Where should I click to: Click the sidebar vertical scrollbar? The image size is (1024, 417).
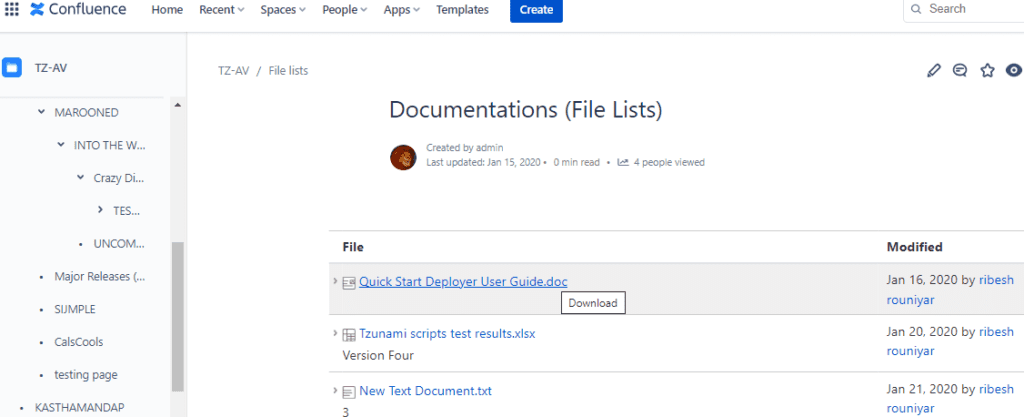pos(178,317)
